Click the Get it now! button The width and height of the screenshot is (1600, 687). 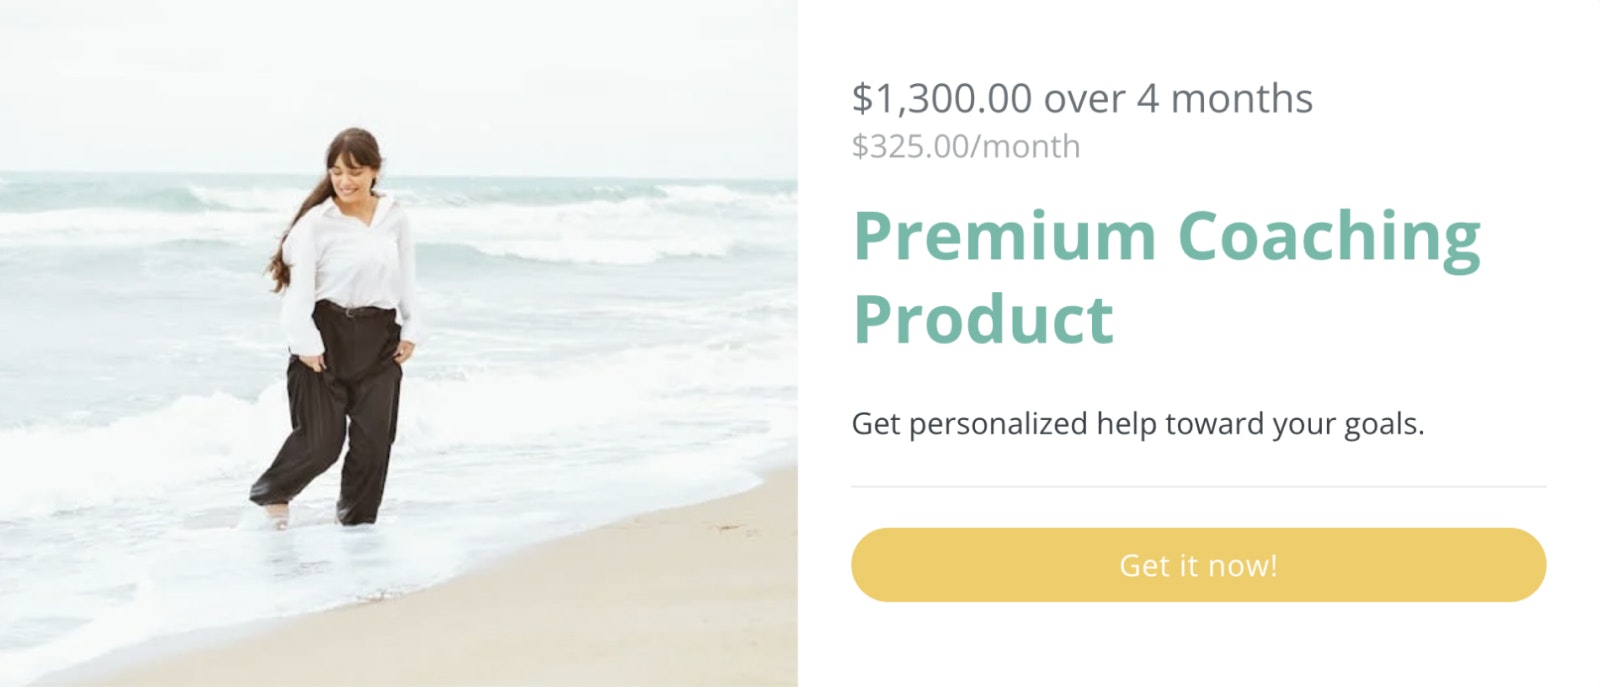tap(1198, 565)
